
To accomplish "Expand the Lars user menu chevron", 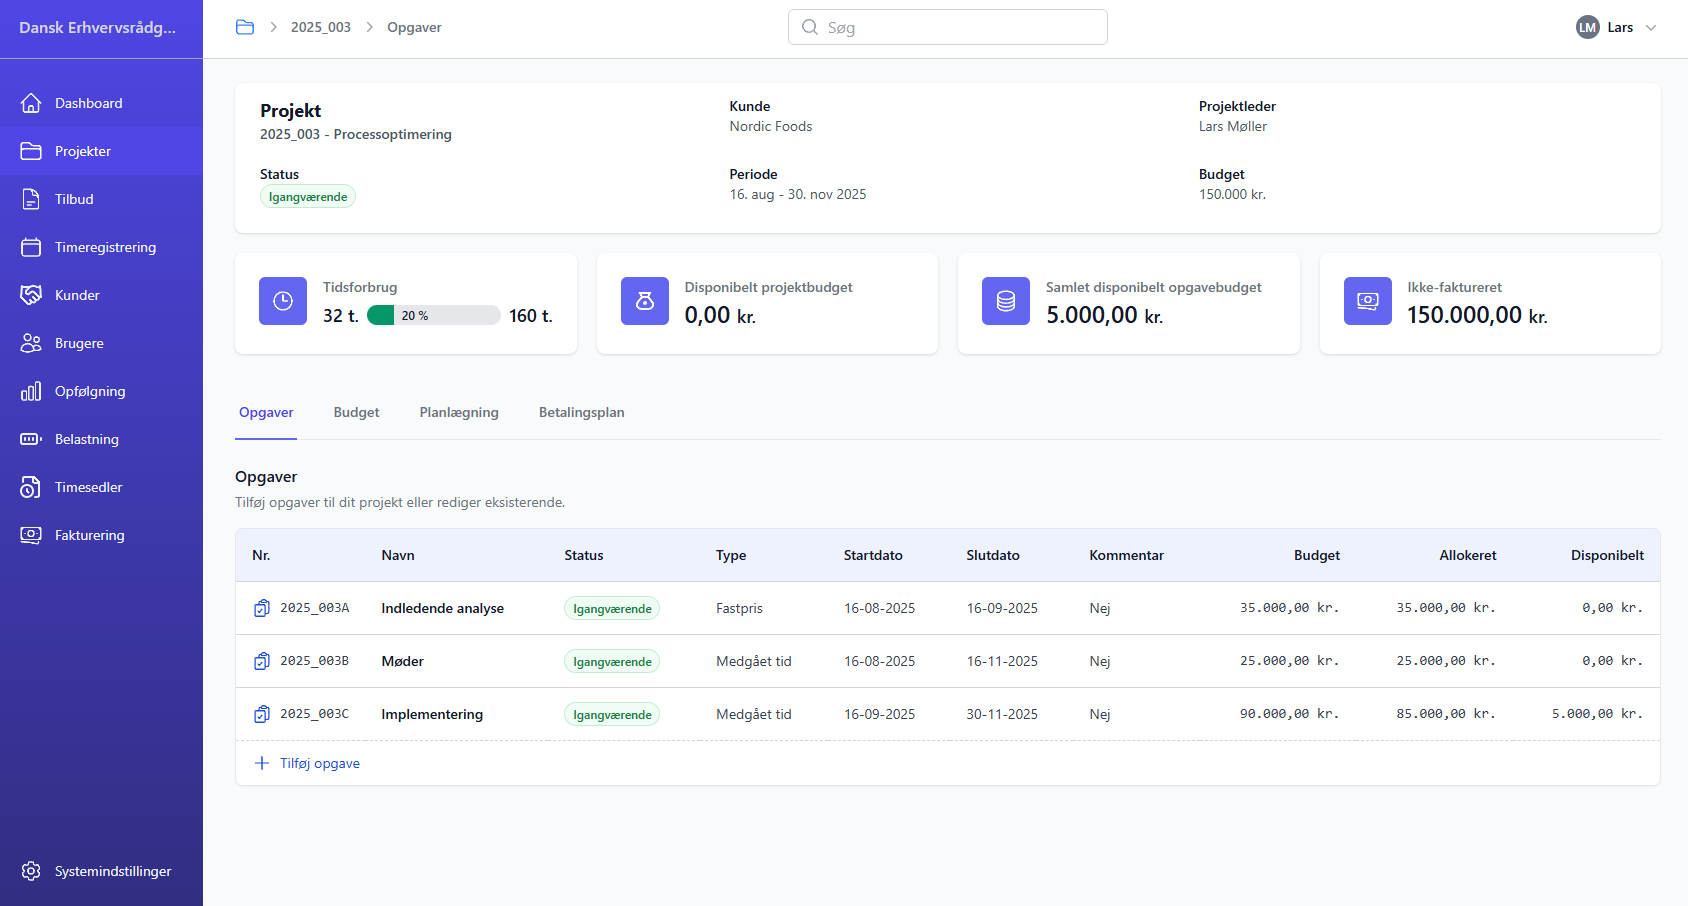I will pyautogui.click(x=1651, y=28).
